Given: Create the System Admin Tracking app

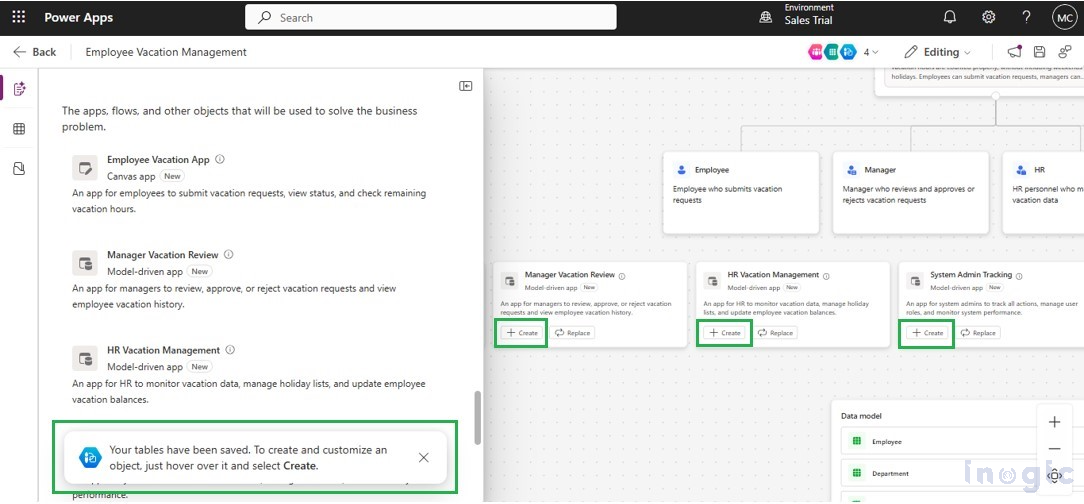Looking at the screenshot, I should [x=927, y=333].
